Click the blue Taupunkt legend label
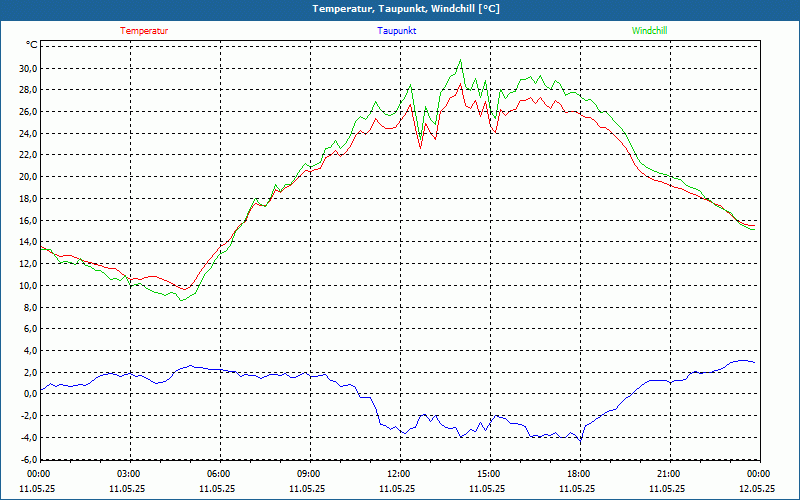Screen dimensions: 800x500 coord(396,31)
